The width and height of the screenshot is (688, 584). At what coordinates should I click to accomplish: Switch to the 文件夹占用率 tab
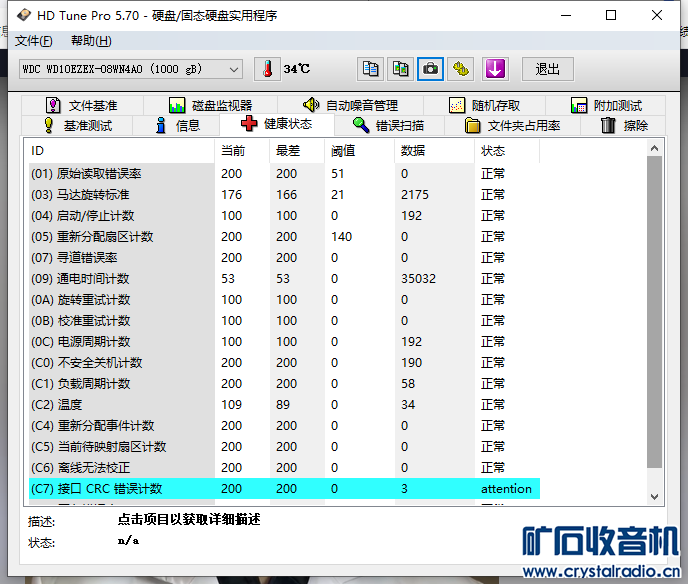(512, 126)
